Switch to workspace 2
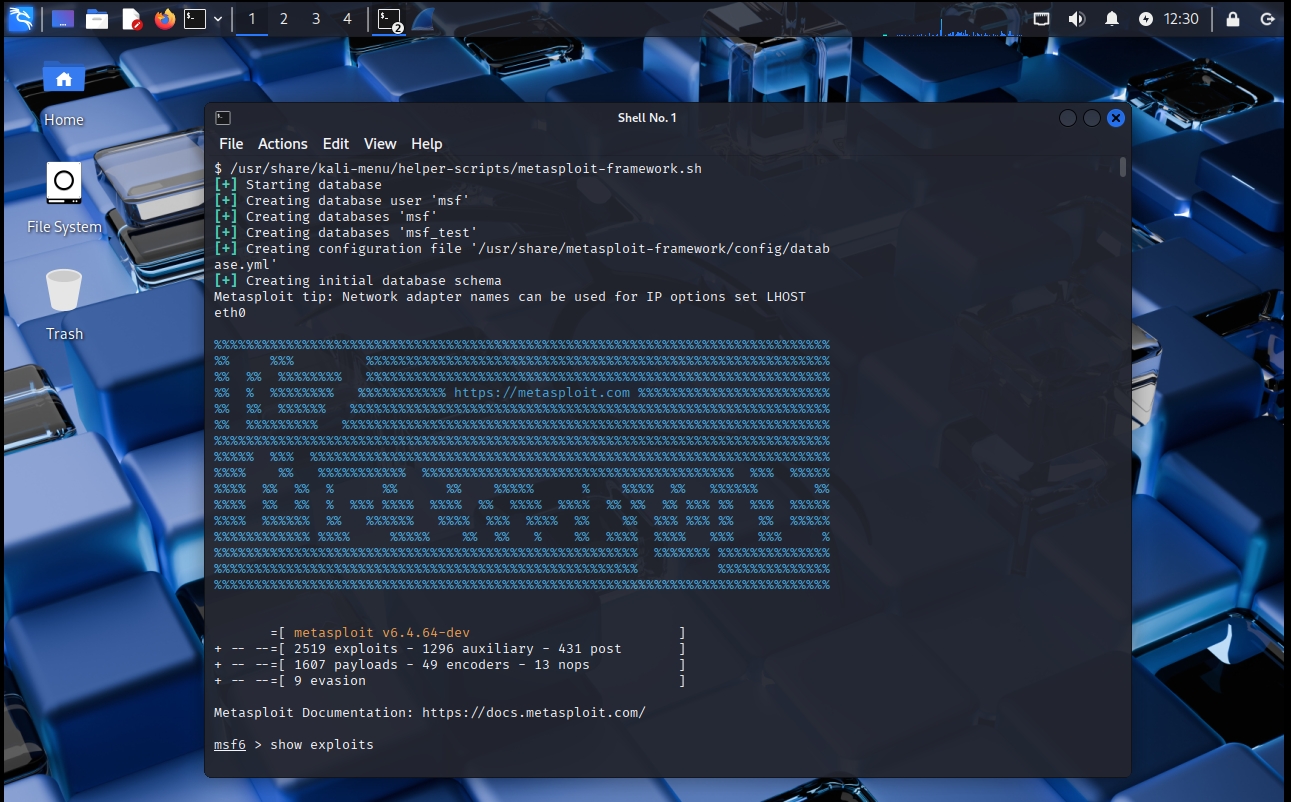 coord(284,19)
